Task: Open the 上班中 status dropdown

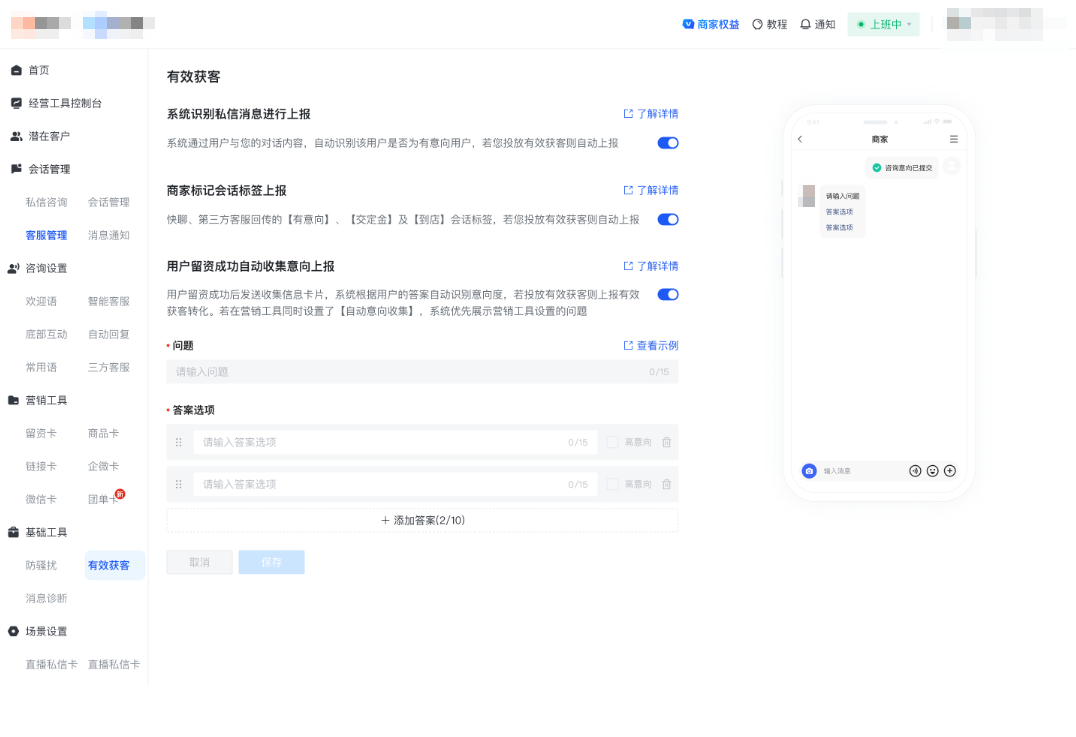Action: click(883, 24)
